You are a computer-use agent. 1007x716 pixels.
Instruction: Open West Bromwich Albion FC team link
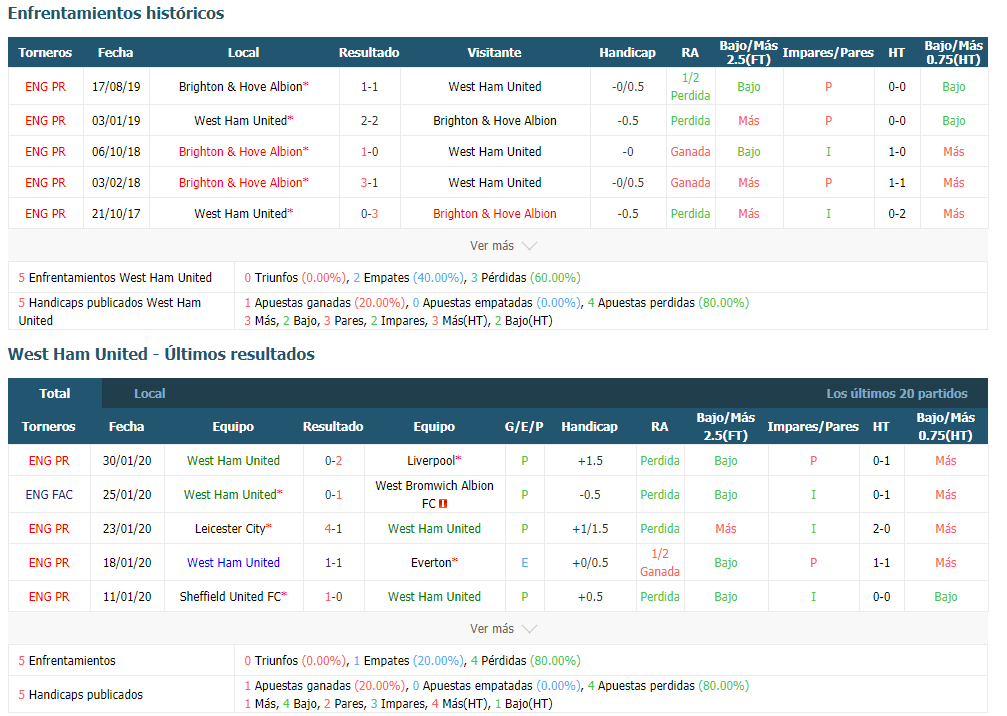point(434,494)
